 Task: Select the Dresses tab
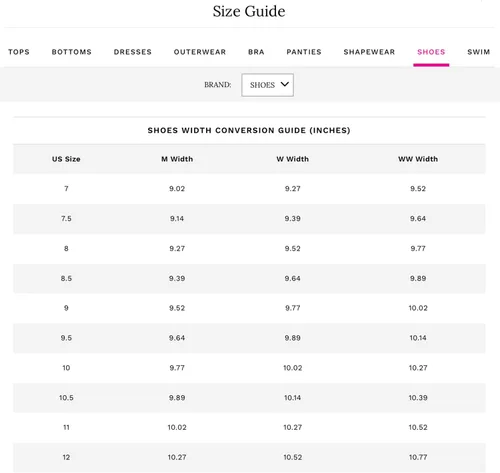133,52
